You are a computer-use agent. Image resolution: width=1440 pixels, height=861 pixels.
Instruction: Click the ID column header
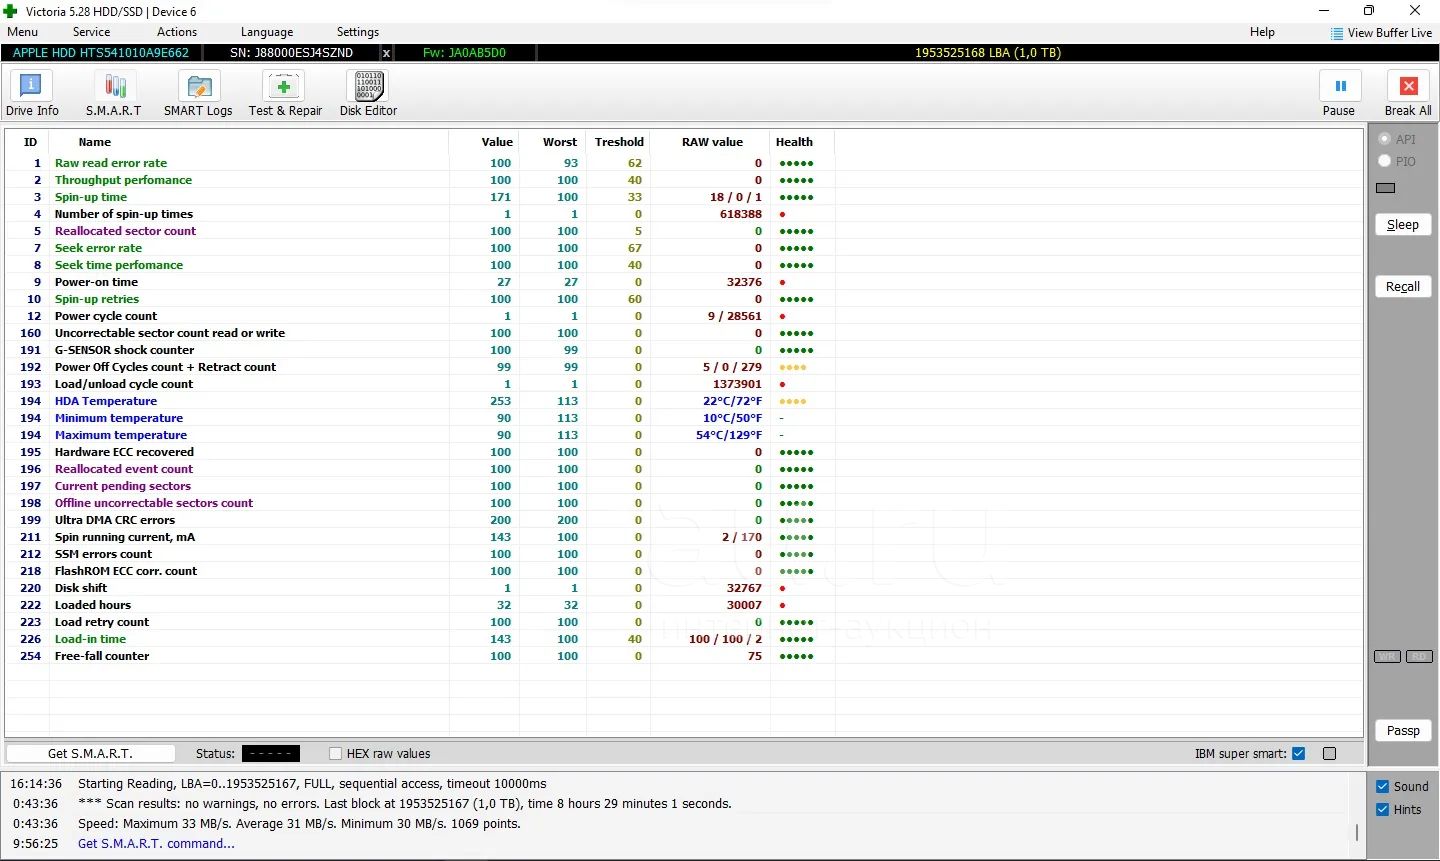[30, 142]
